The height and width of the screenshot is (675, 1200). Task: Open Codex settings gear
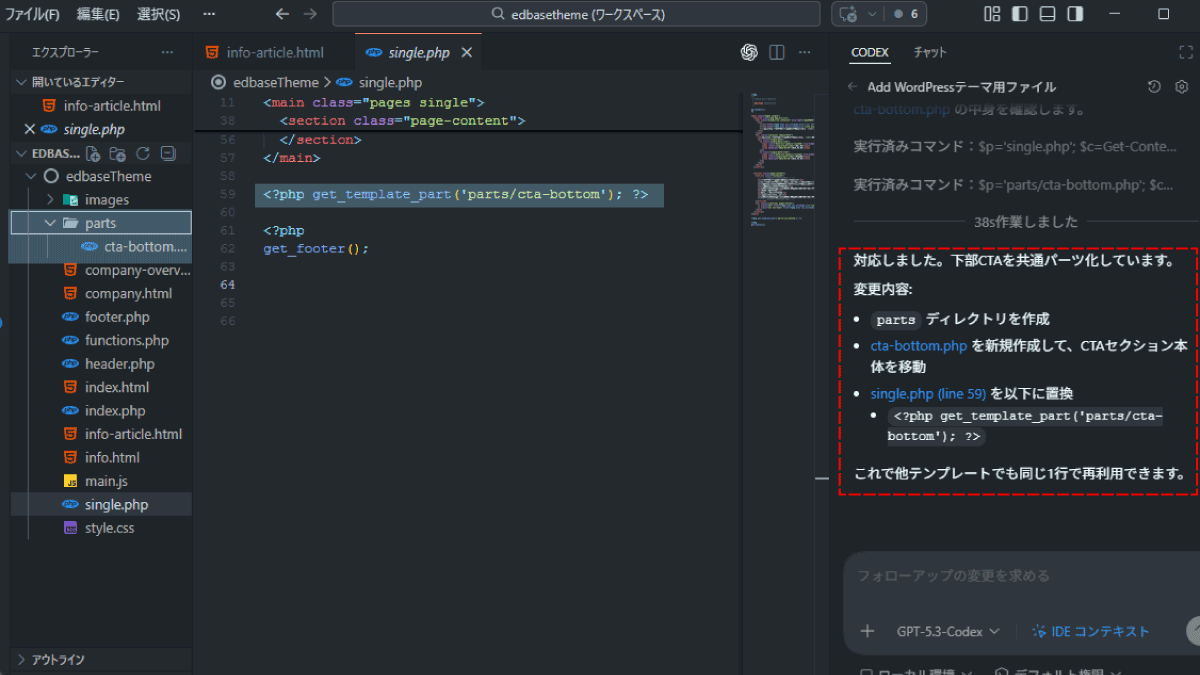[1181, 87]
